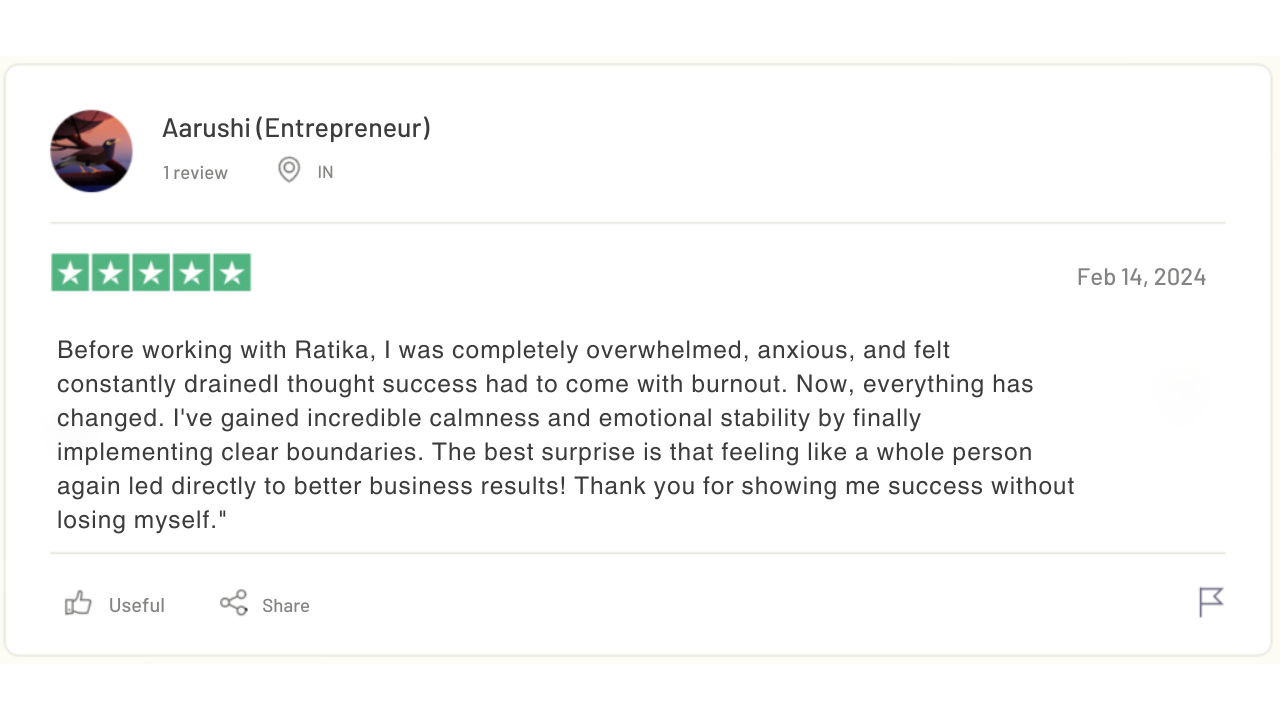This screenshot has width=1280, height=720.
Task: Click the fourth green rating star
Action: click(191, 273)
